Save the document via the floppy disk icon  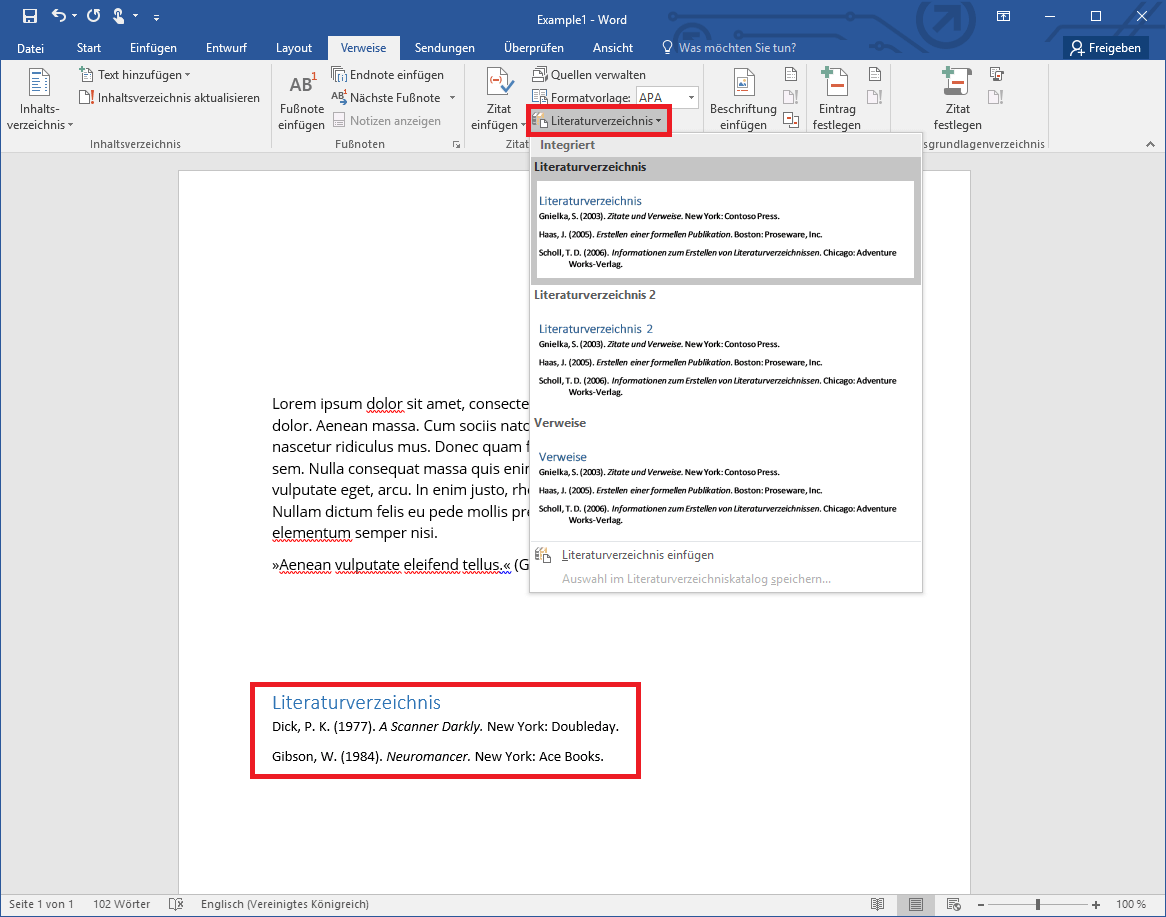click(30, 16)
